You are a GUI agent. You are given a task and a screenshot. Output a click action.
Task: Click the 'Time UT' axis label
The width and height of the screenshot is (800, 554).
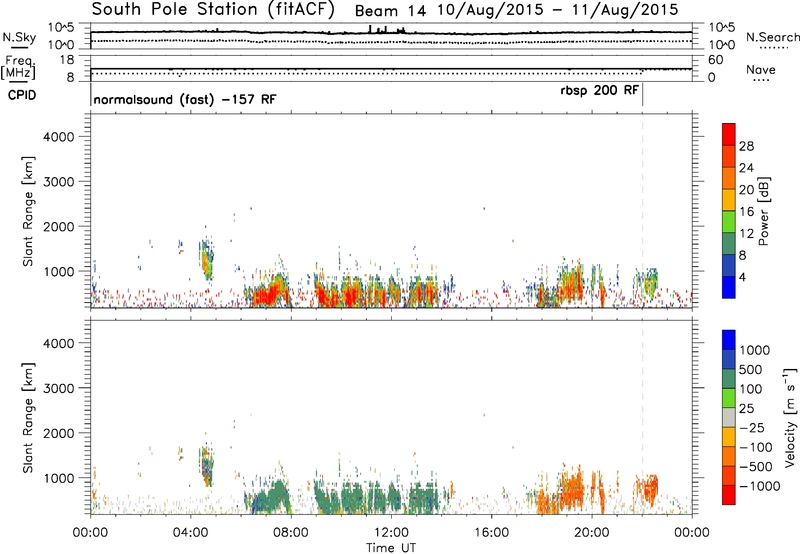391,548
